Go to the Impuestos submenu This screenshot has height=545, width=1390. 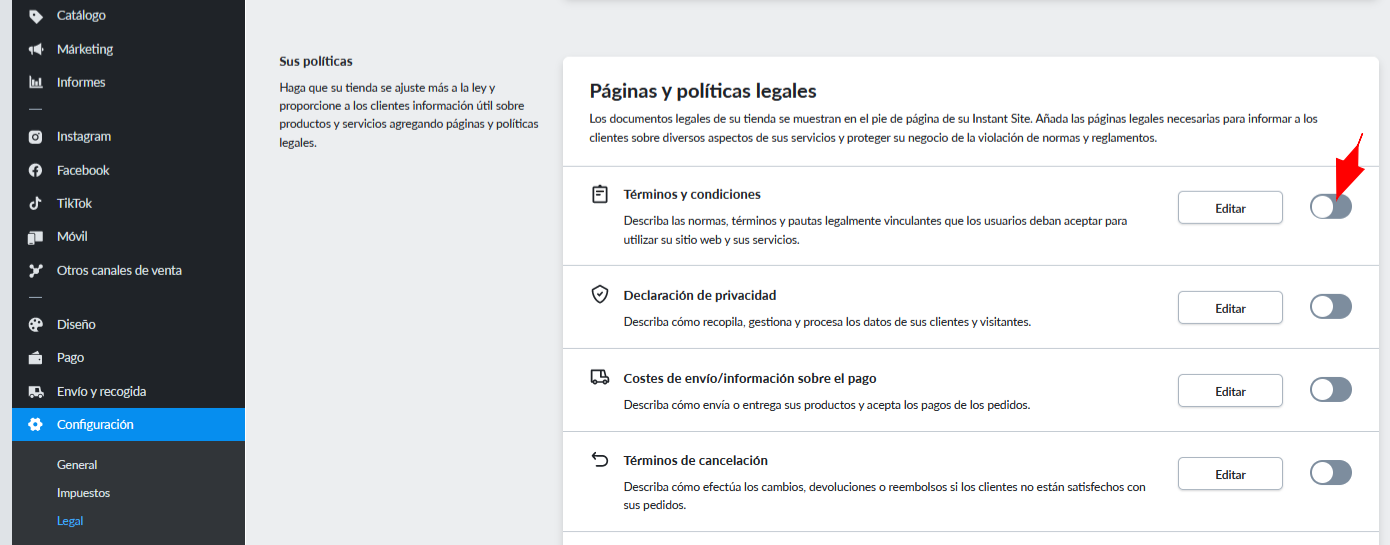point(83,493)
